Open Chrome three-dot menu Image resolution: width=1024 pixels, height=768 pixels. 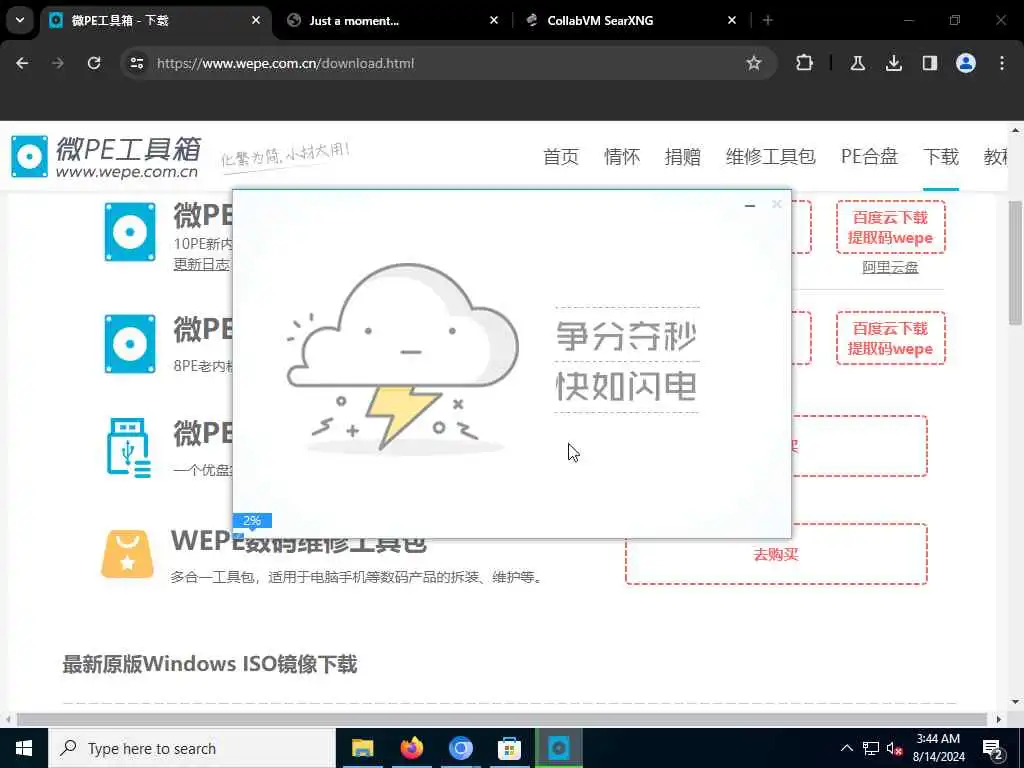point(1002,63)
